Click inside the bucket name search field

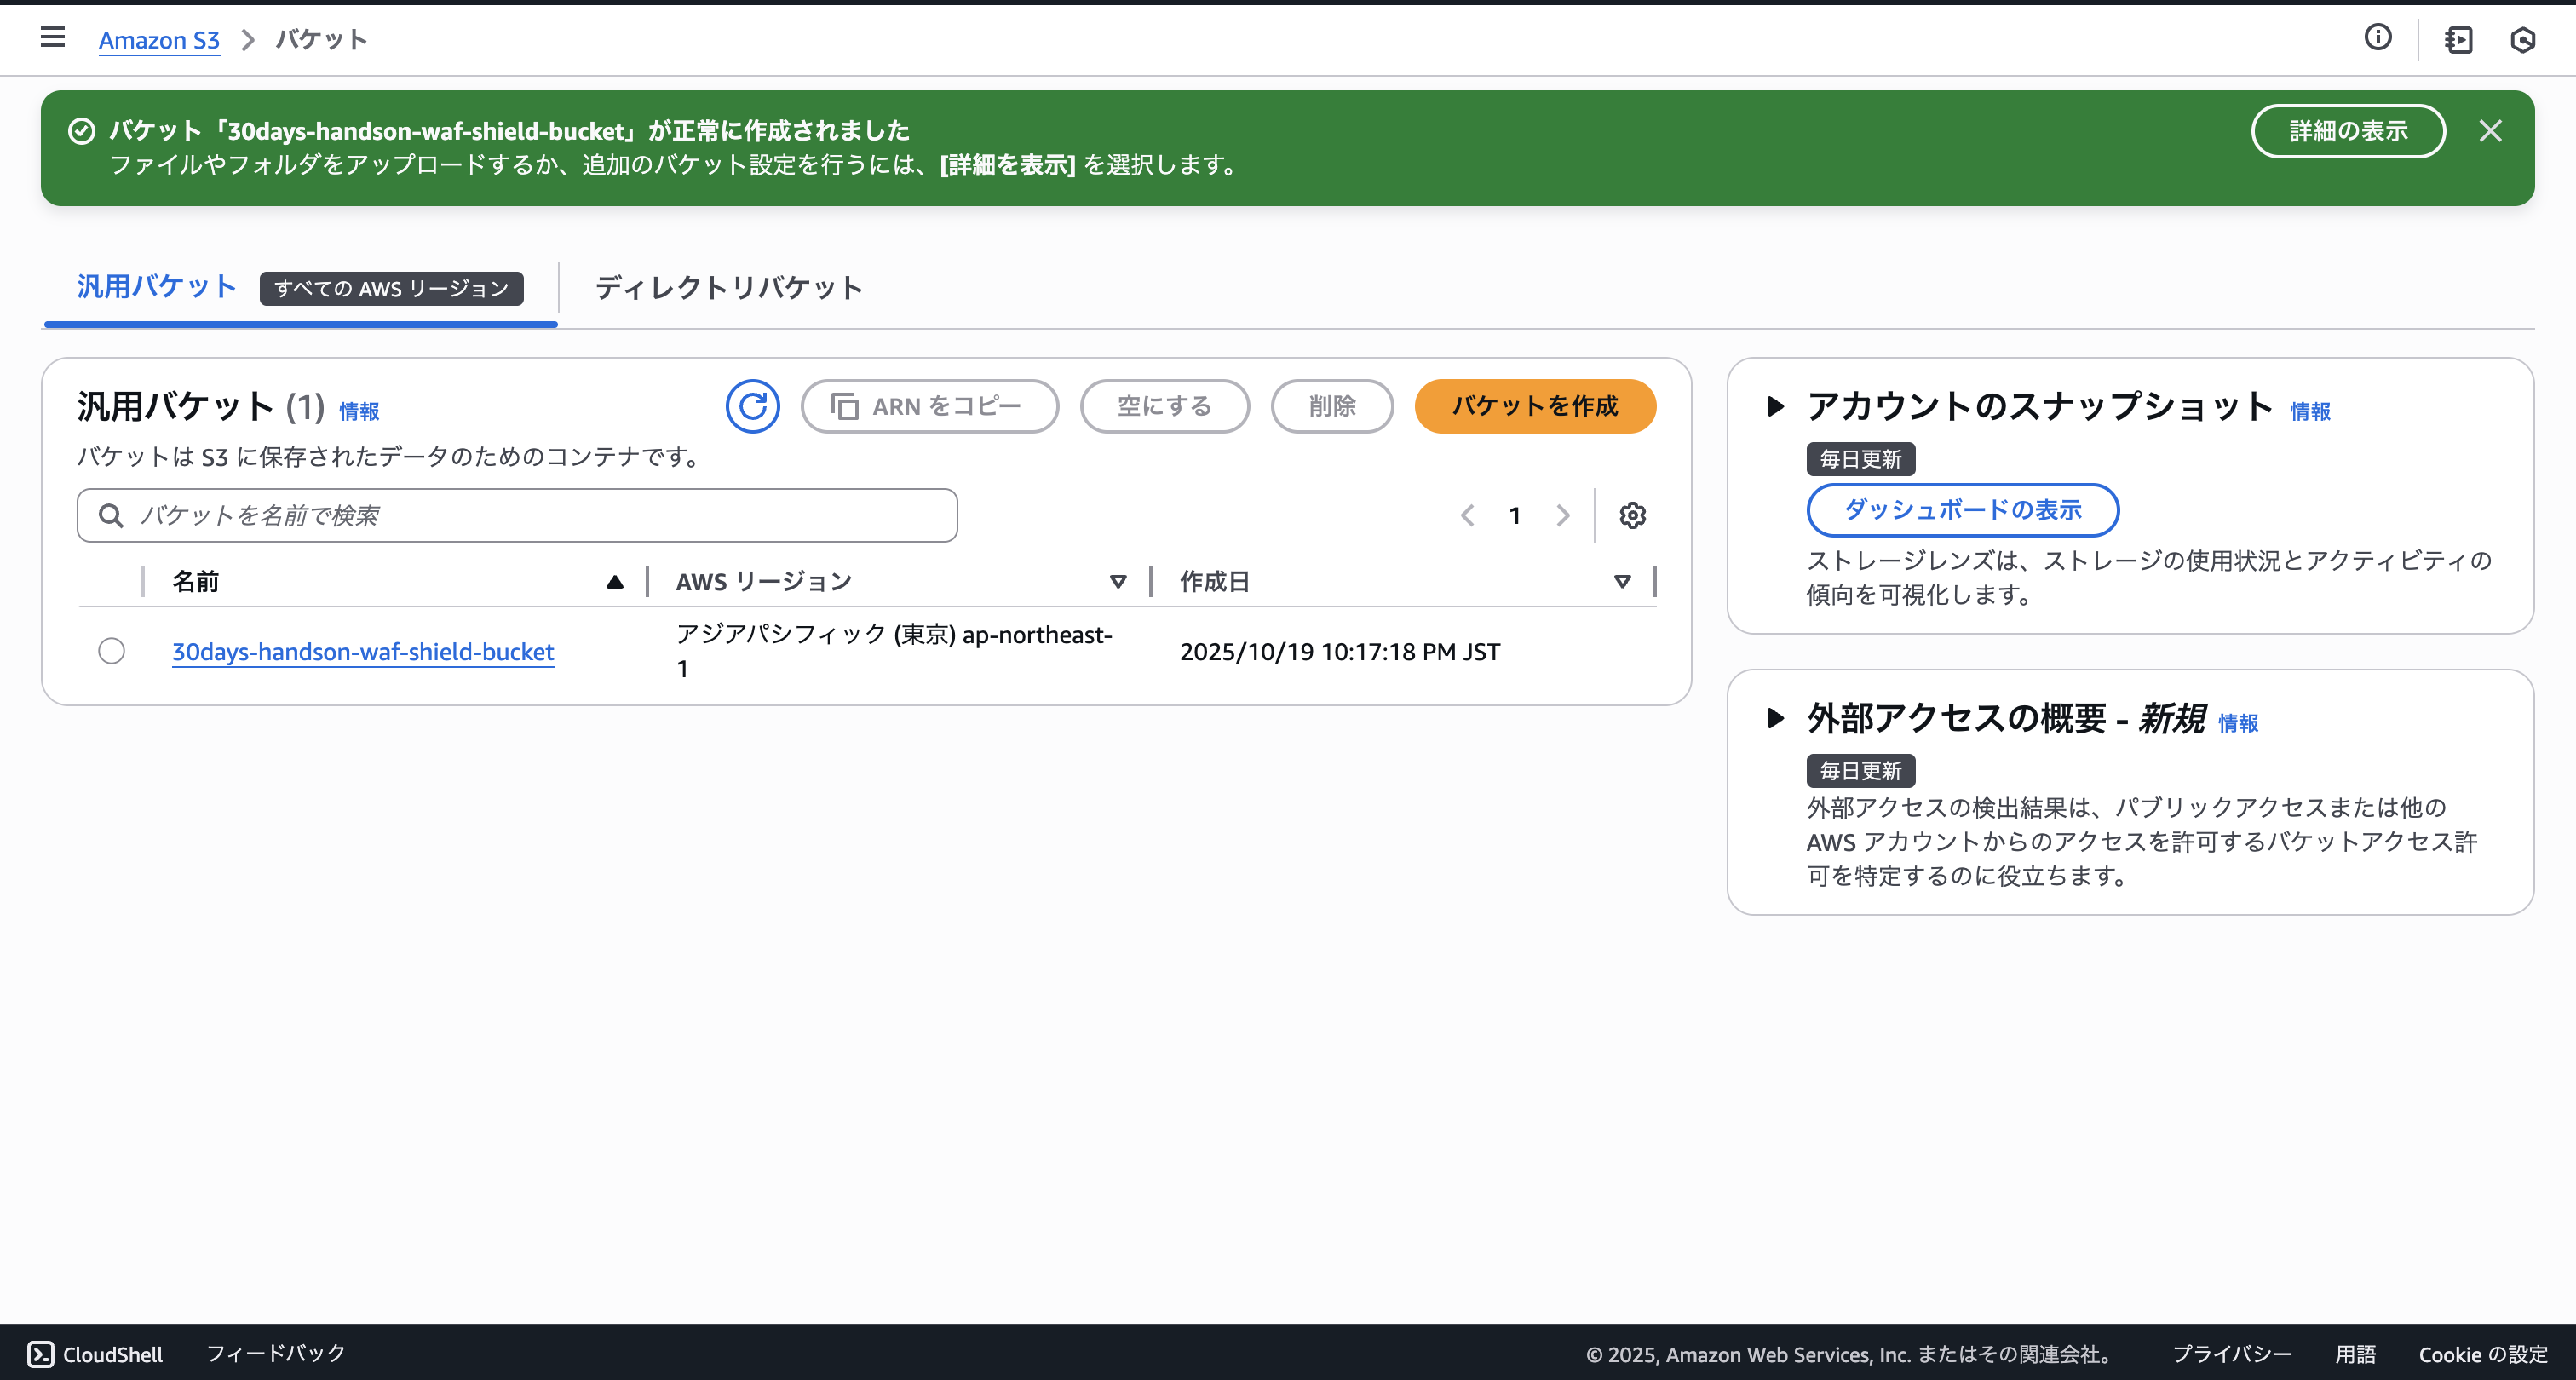(500, 515)
